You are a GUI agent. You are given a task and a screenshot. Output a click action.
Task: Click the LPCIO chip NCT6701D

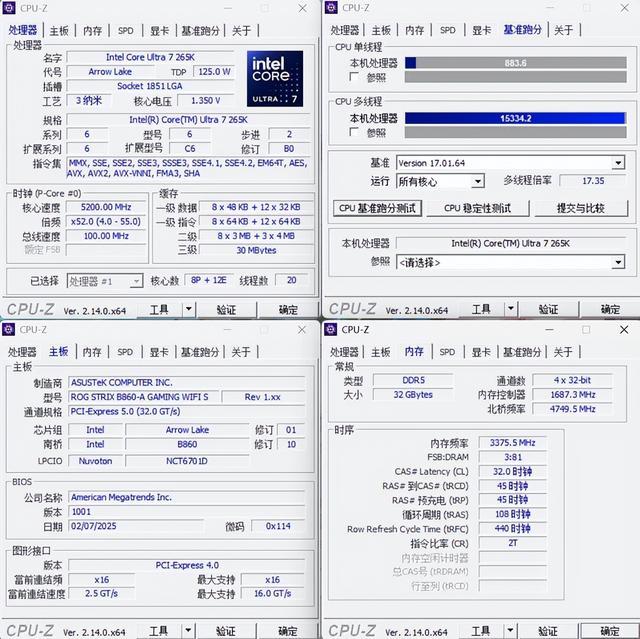pos(187,461)
